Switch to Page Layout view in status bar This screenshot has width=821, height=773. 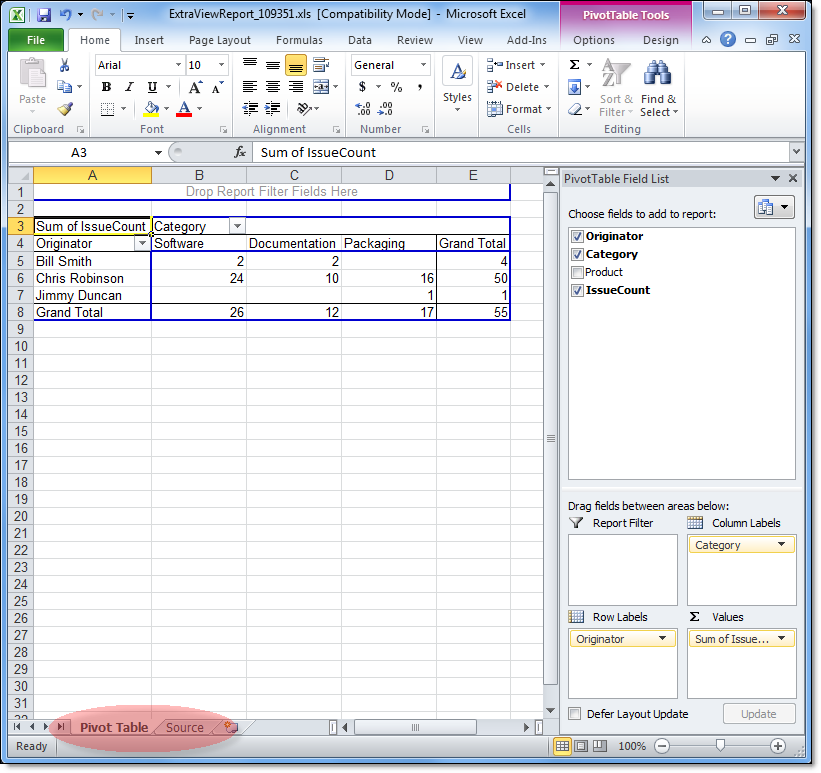point(581,746)
